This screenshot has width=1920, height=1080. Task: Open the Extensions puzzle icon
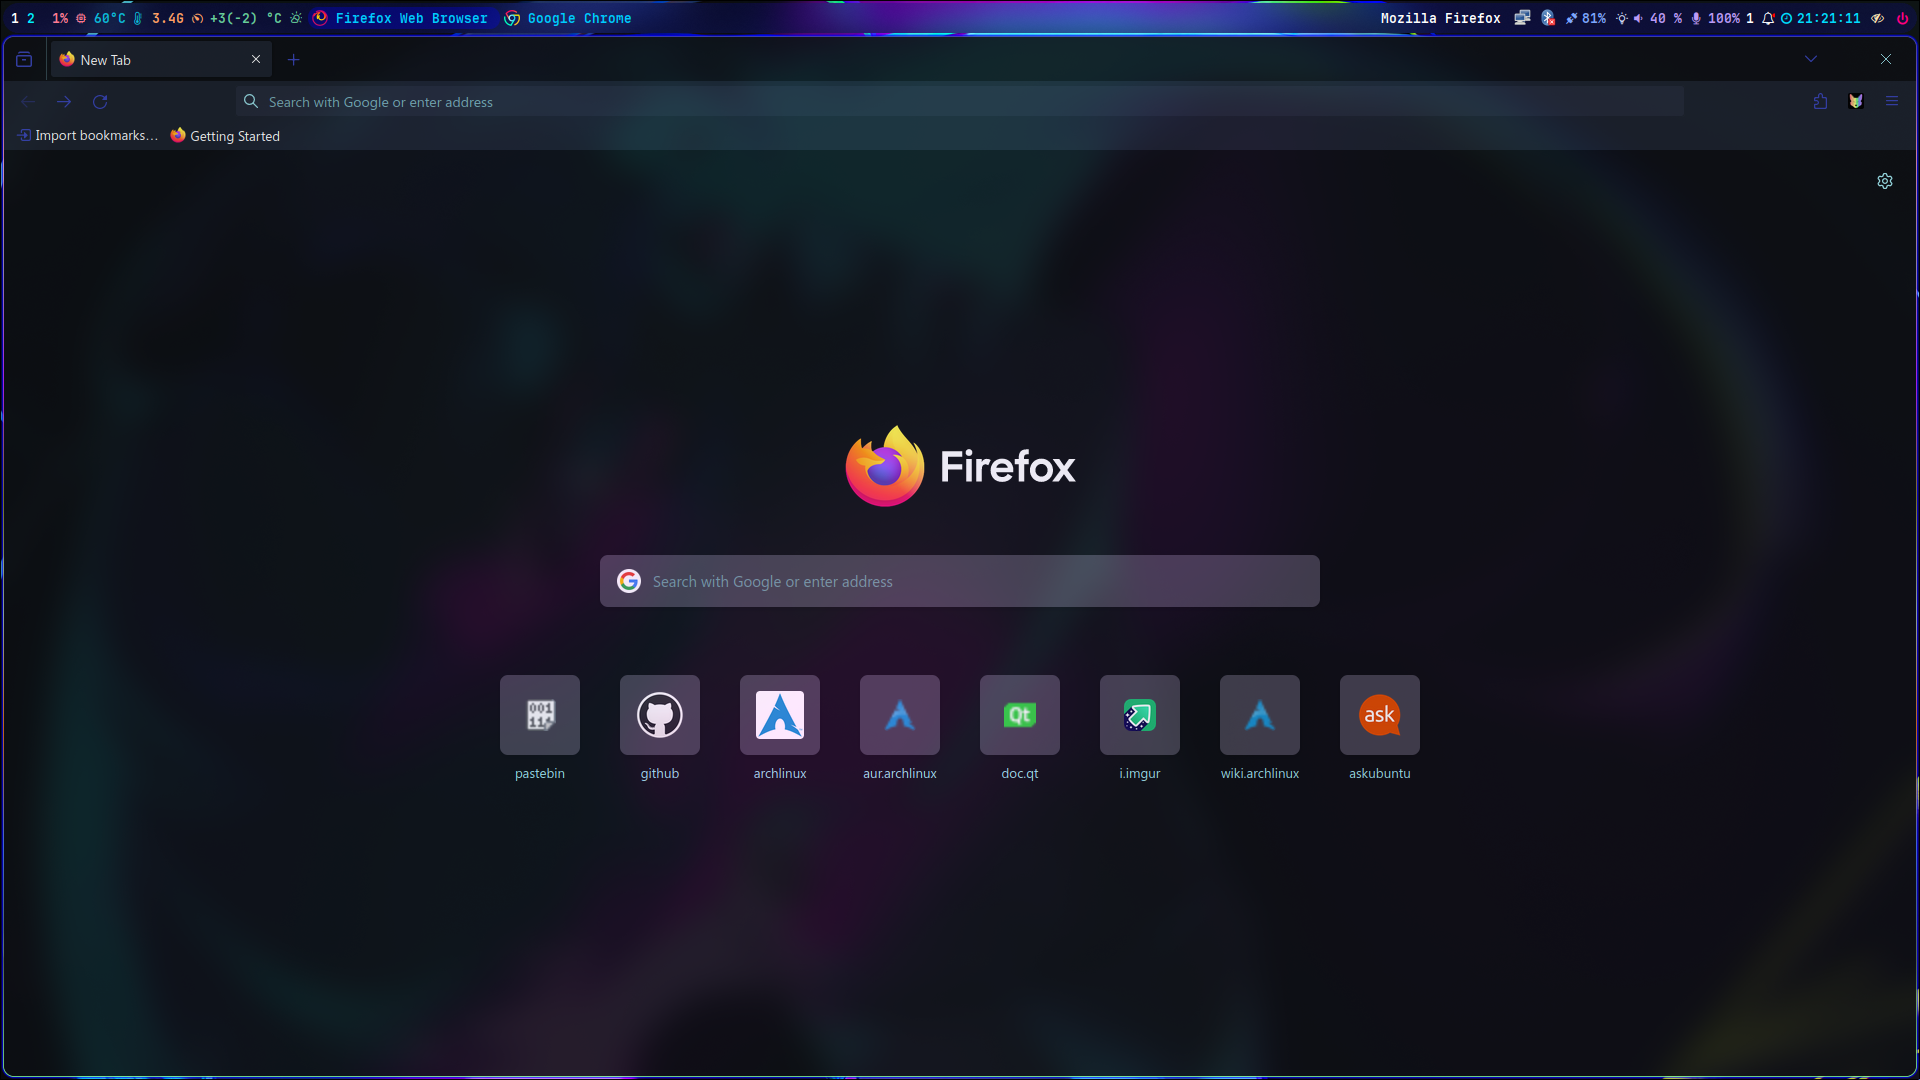point(1820,101)
